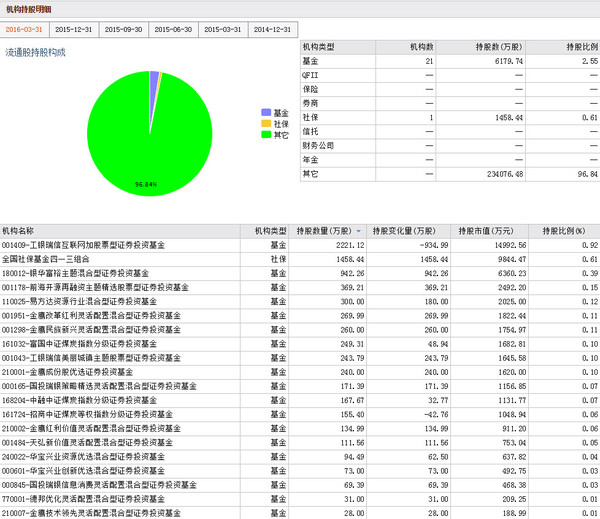Screen dimensions: 600x519
Task: Click the 券商 row label
Action: (310, 103)
